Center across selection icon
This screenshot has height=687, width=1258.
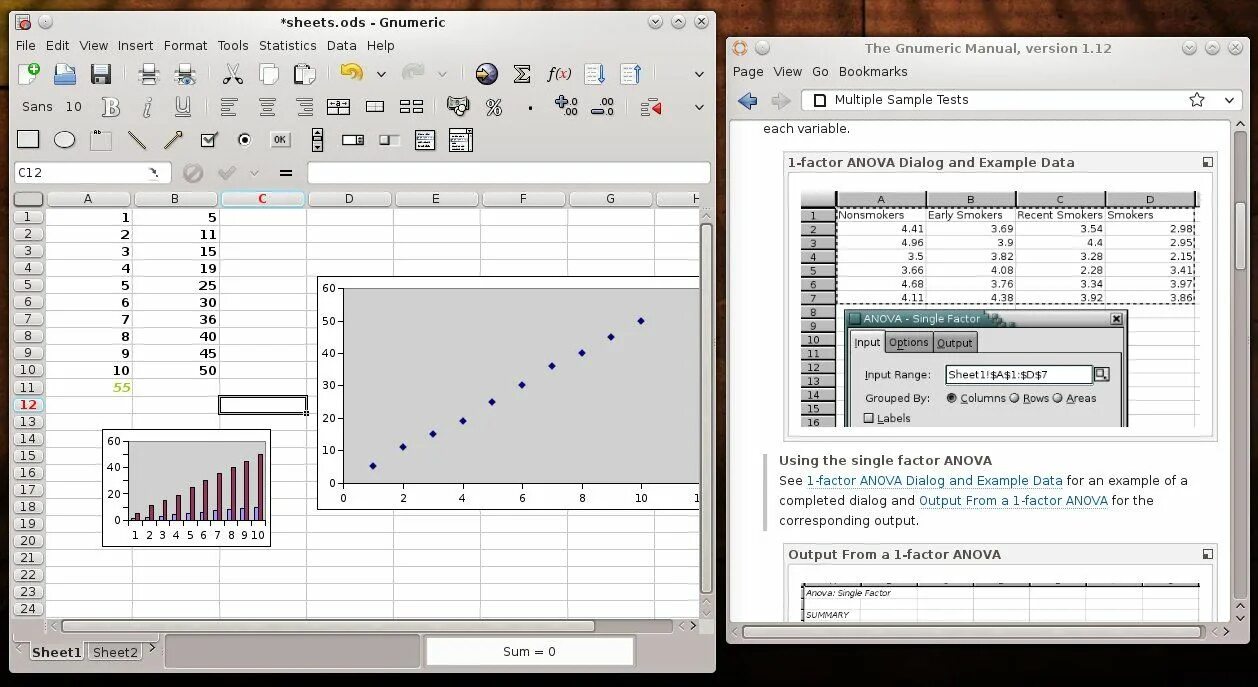pos(338,107)
